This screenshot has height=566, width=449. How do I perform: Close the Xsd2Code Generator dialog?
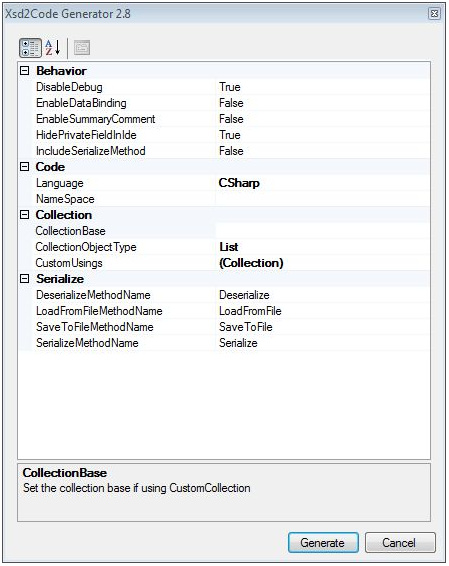click(x=435, y=14)
